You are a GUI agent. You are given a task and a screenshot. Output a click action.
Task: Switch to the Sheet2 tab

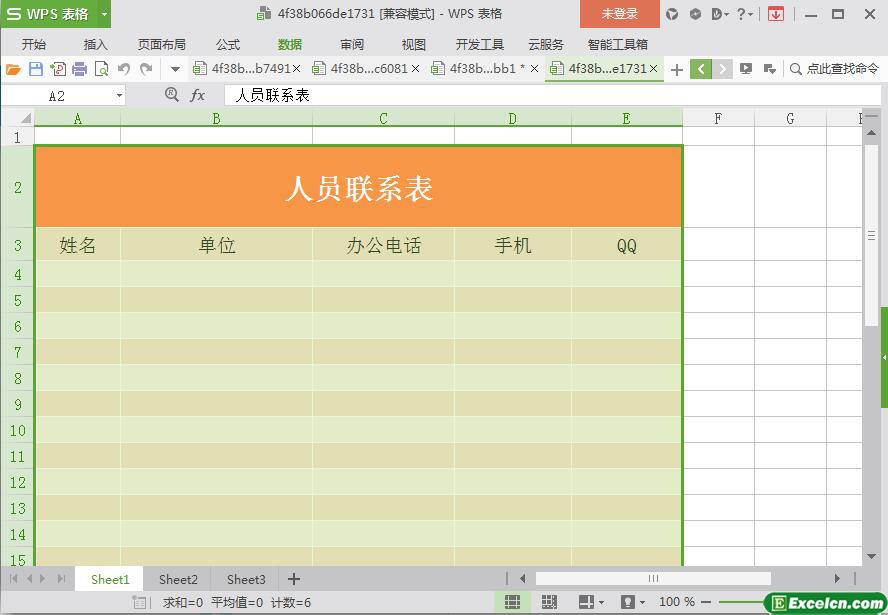click(x=178, y=579)
